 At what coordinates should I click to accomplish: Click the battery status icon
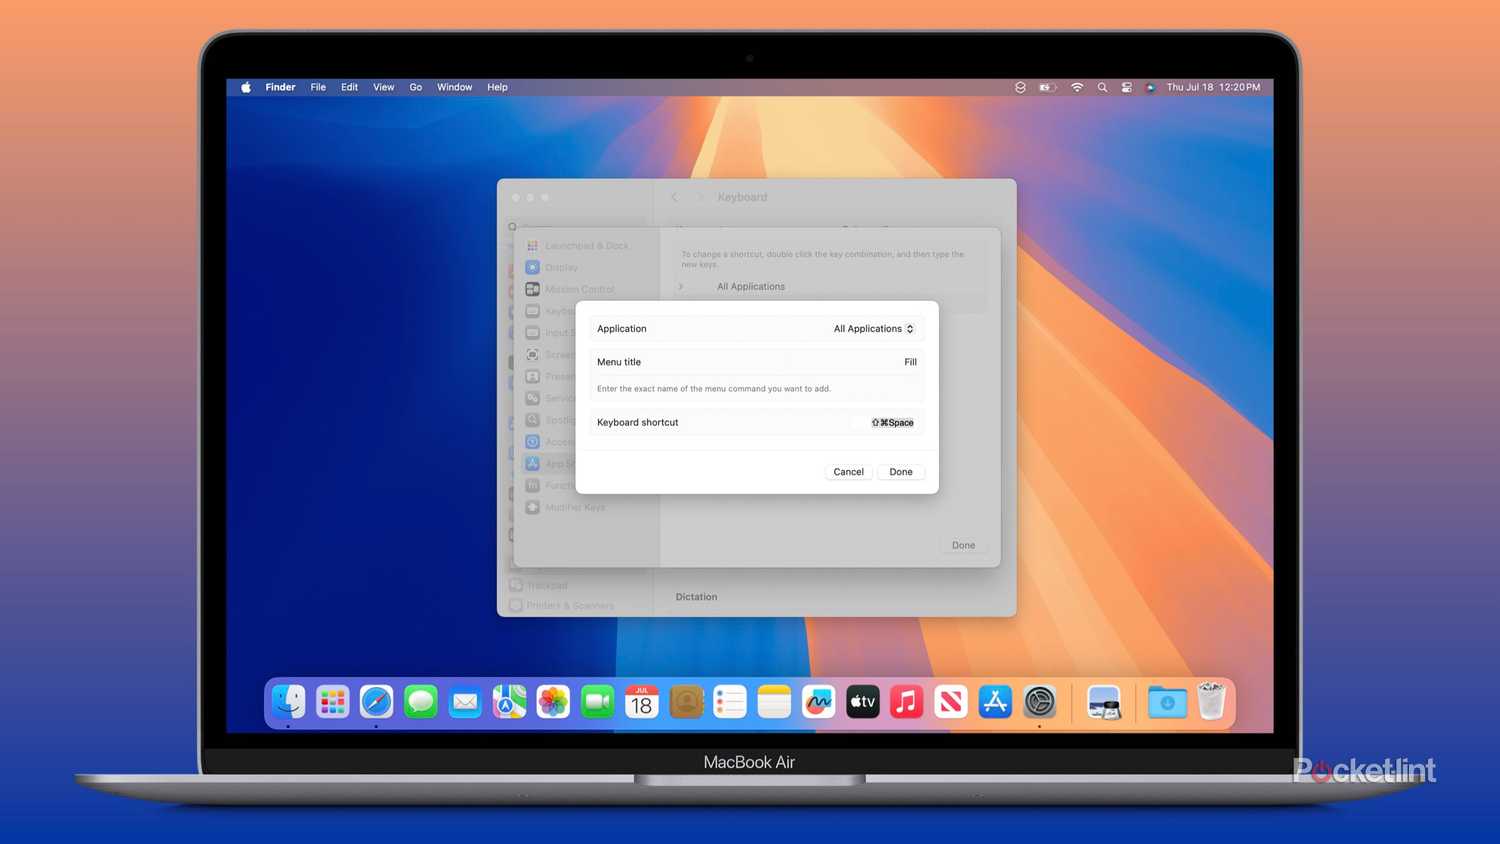[1047, 87]
